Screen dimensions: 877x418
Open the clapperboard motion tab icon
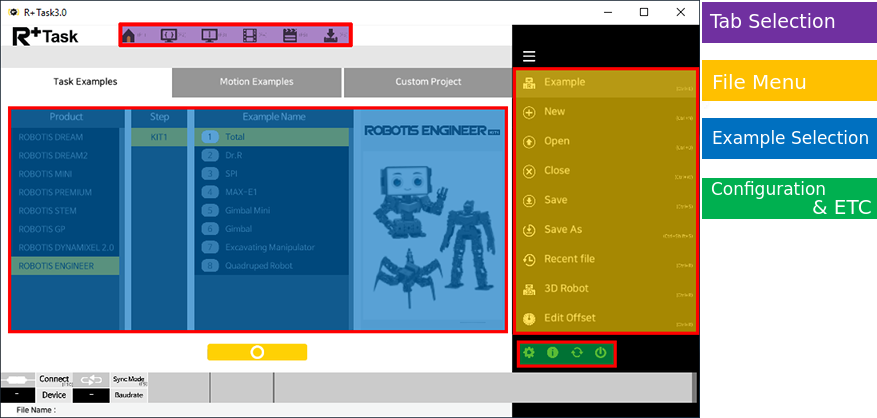289,36
